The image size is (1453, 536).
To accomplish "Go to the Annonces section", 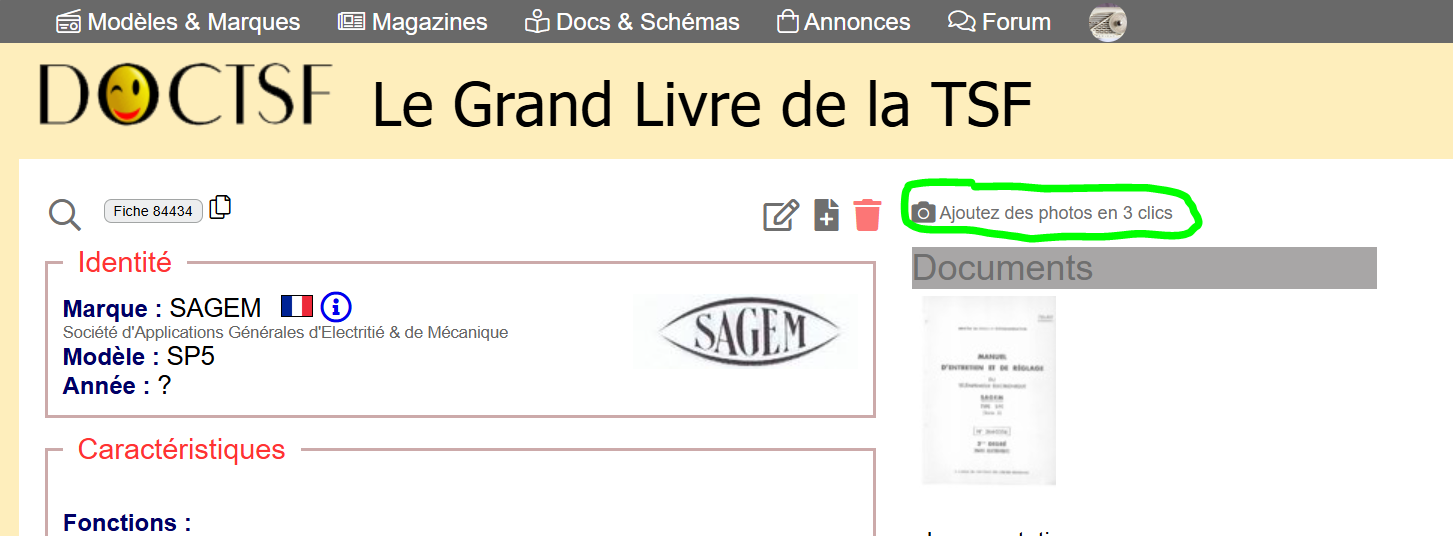I will tap(843, 22).
